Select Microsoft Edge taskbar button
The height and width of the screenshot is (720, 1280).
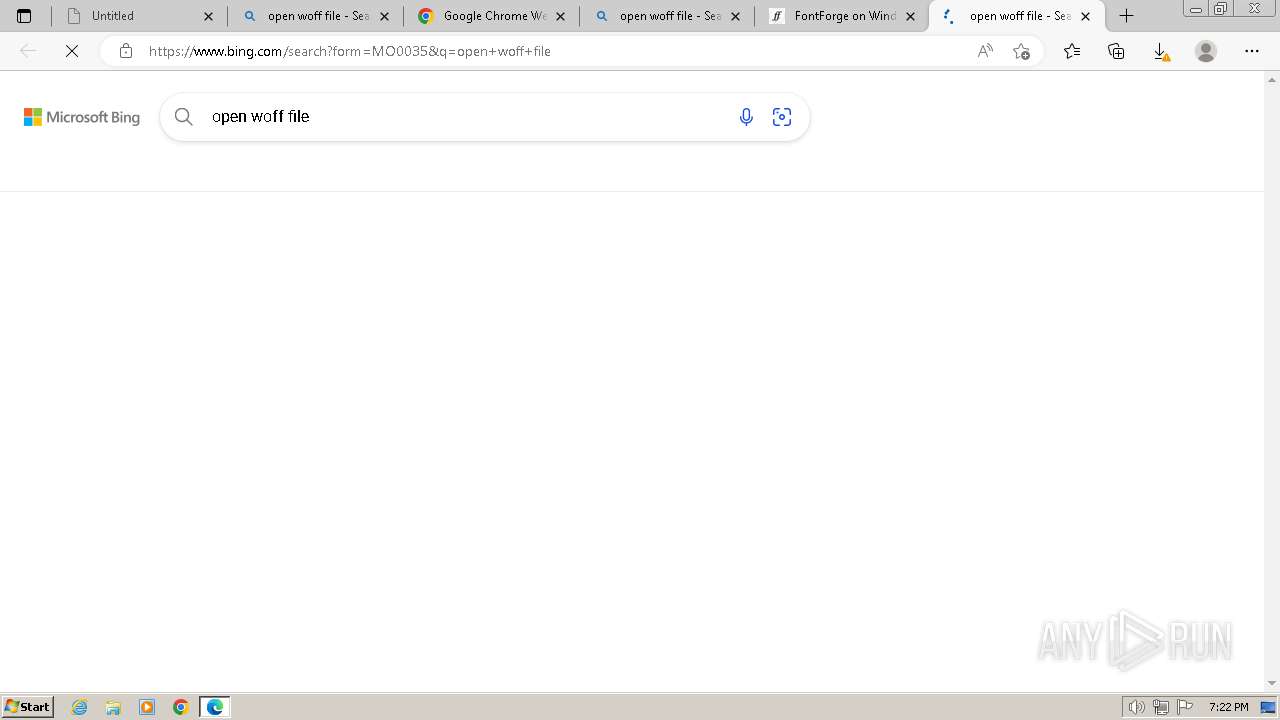coord(215,707)
